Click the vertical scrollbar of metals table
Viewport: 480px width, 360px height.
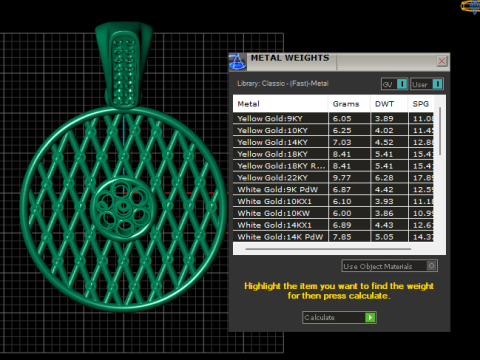[440, 131]
